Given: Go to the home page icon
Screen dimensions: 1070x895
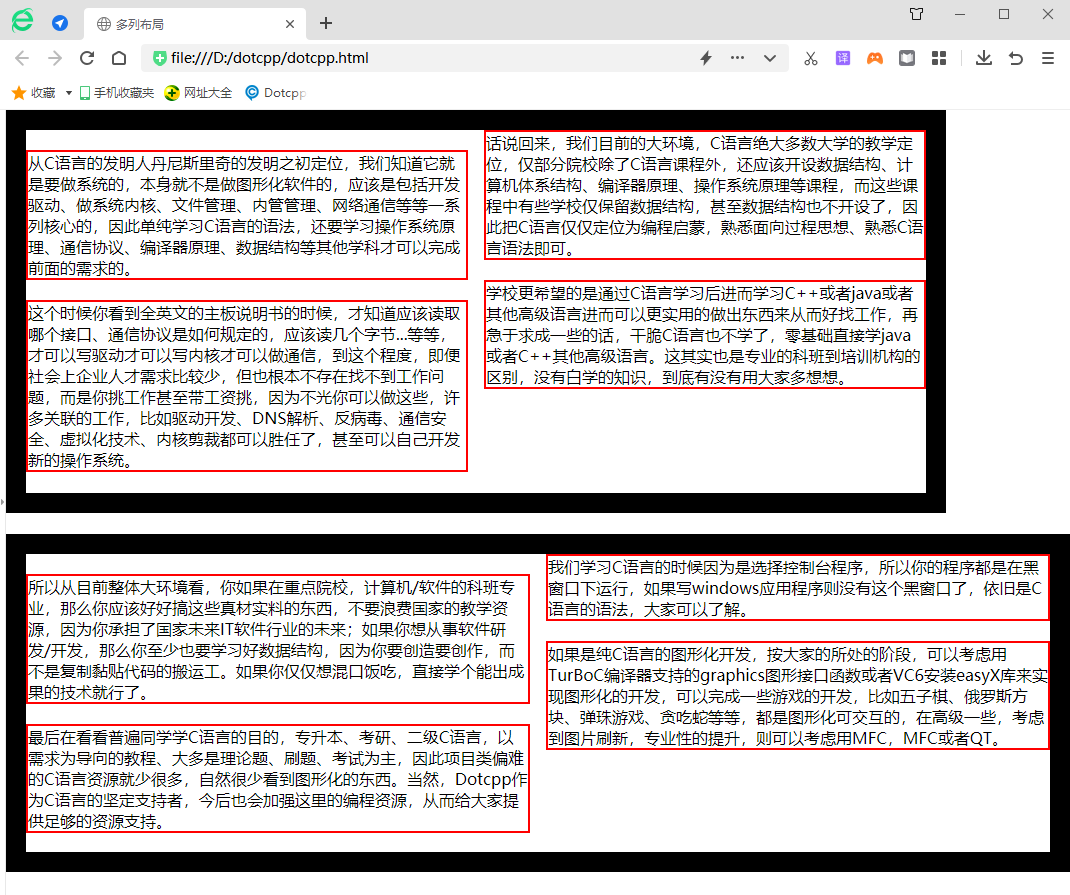Looking at the screenshot, I should click(x=118, y=58).
